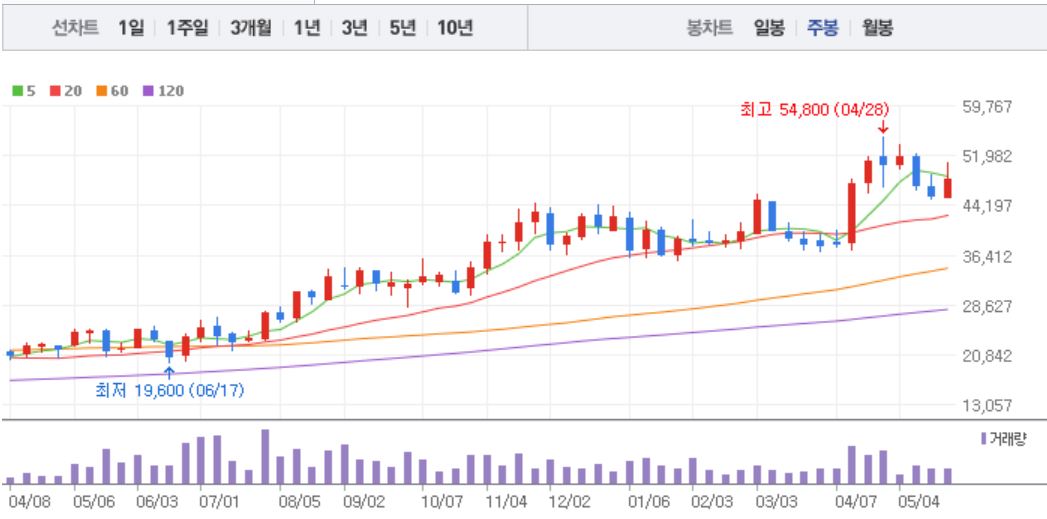Click the 08/05 date axis label
This screenshot has height=519, width=1047.
pyautogui.click(x=300, y=502)
